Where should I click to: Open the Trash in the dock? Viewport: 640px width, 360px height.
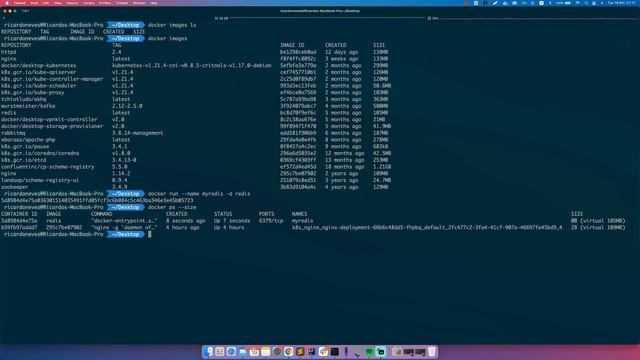pyautogui.click(x=431, y=351)
